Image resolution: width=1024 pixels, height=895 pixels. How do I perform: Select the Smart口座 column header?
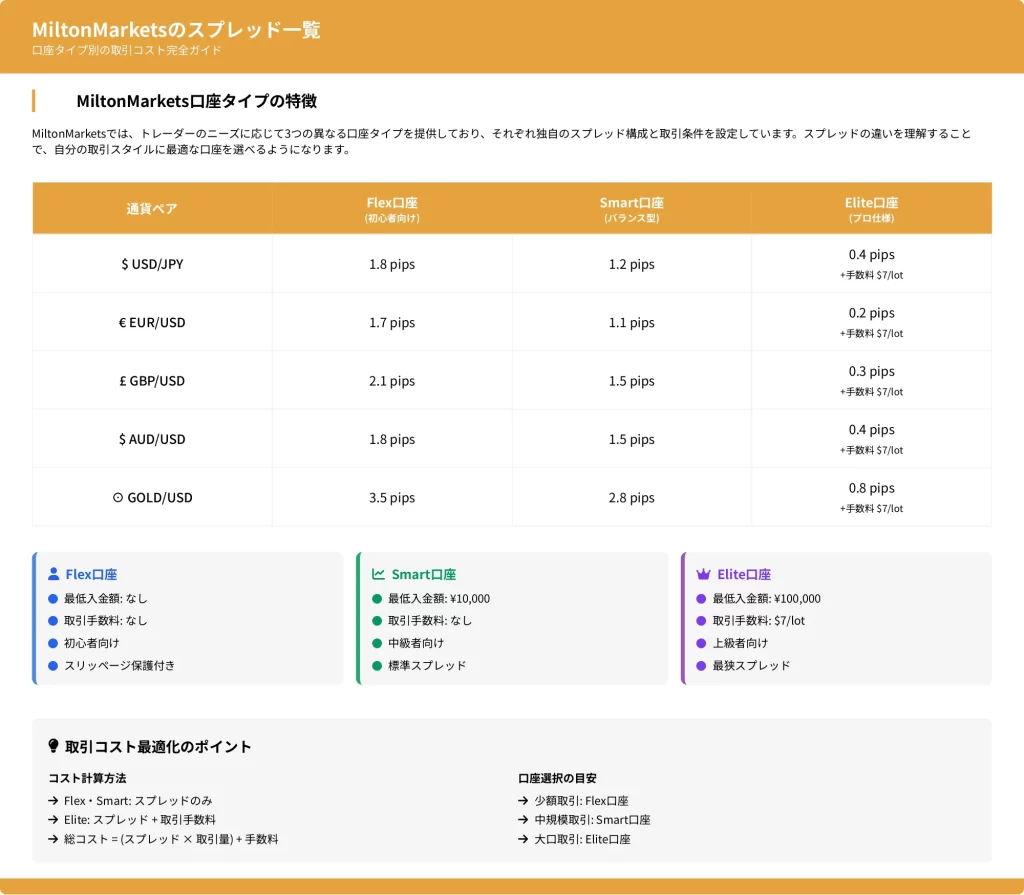(x=631, y=208)
